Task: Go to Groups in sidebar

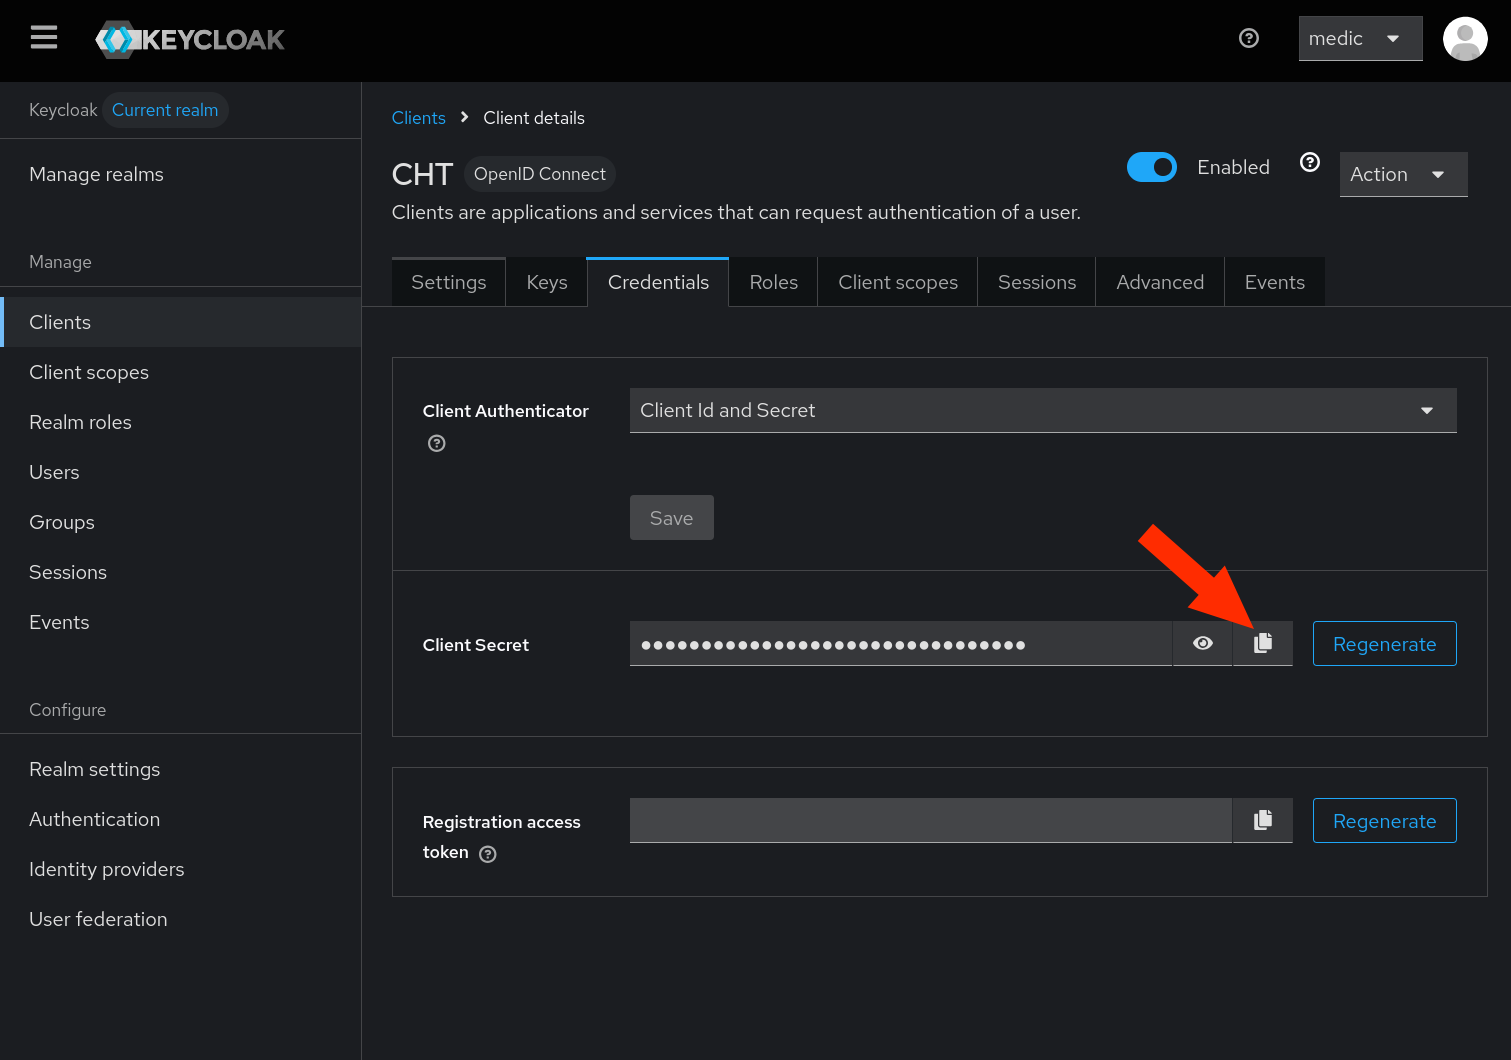Action: coord(180,522)
